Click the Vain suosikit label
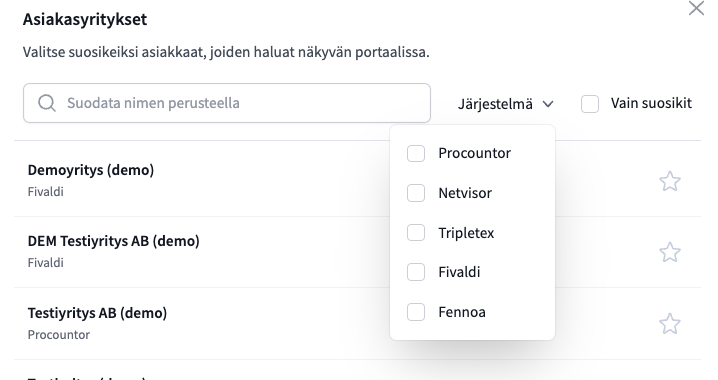The height and width of the screenshot is (380, 718). (x=651, y=103)
